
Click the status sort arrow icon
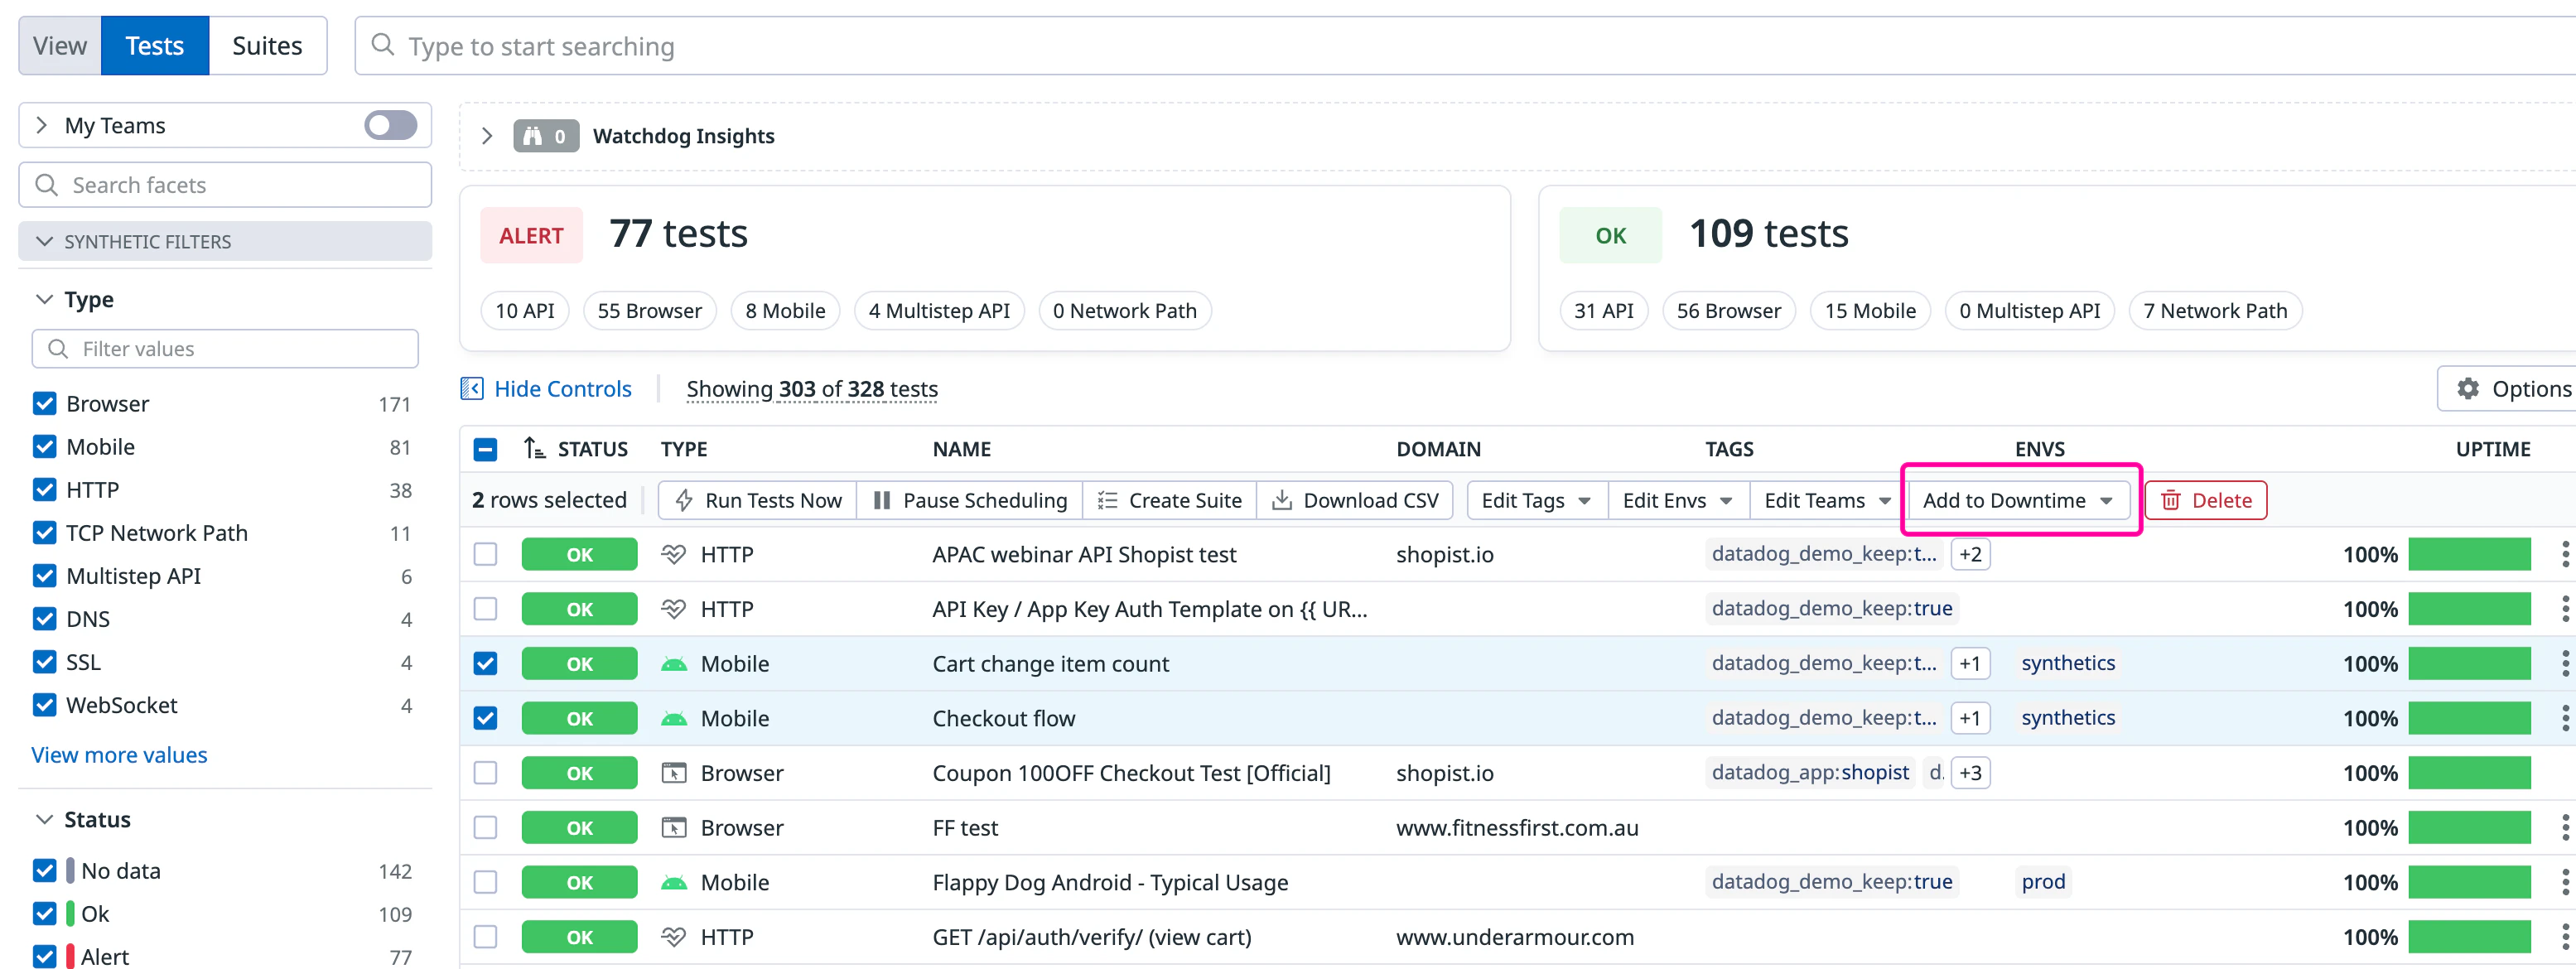[x=534, y=449]
